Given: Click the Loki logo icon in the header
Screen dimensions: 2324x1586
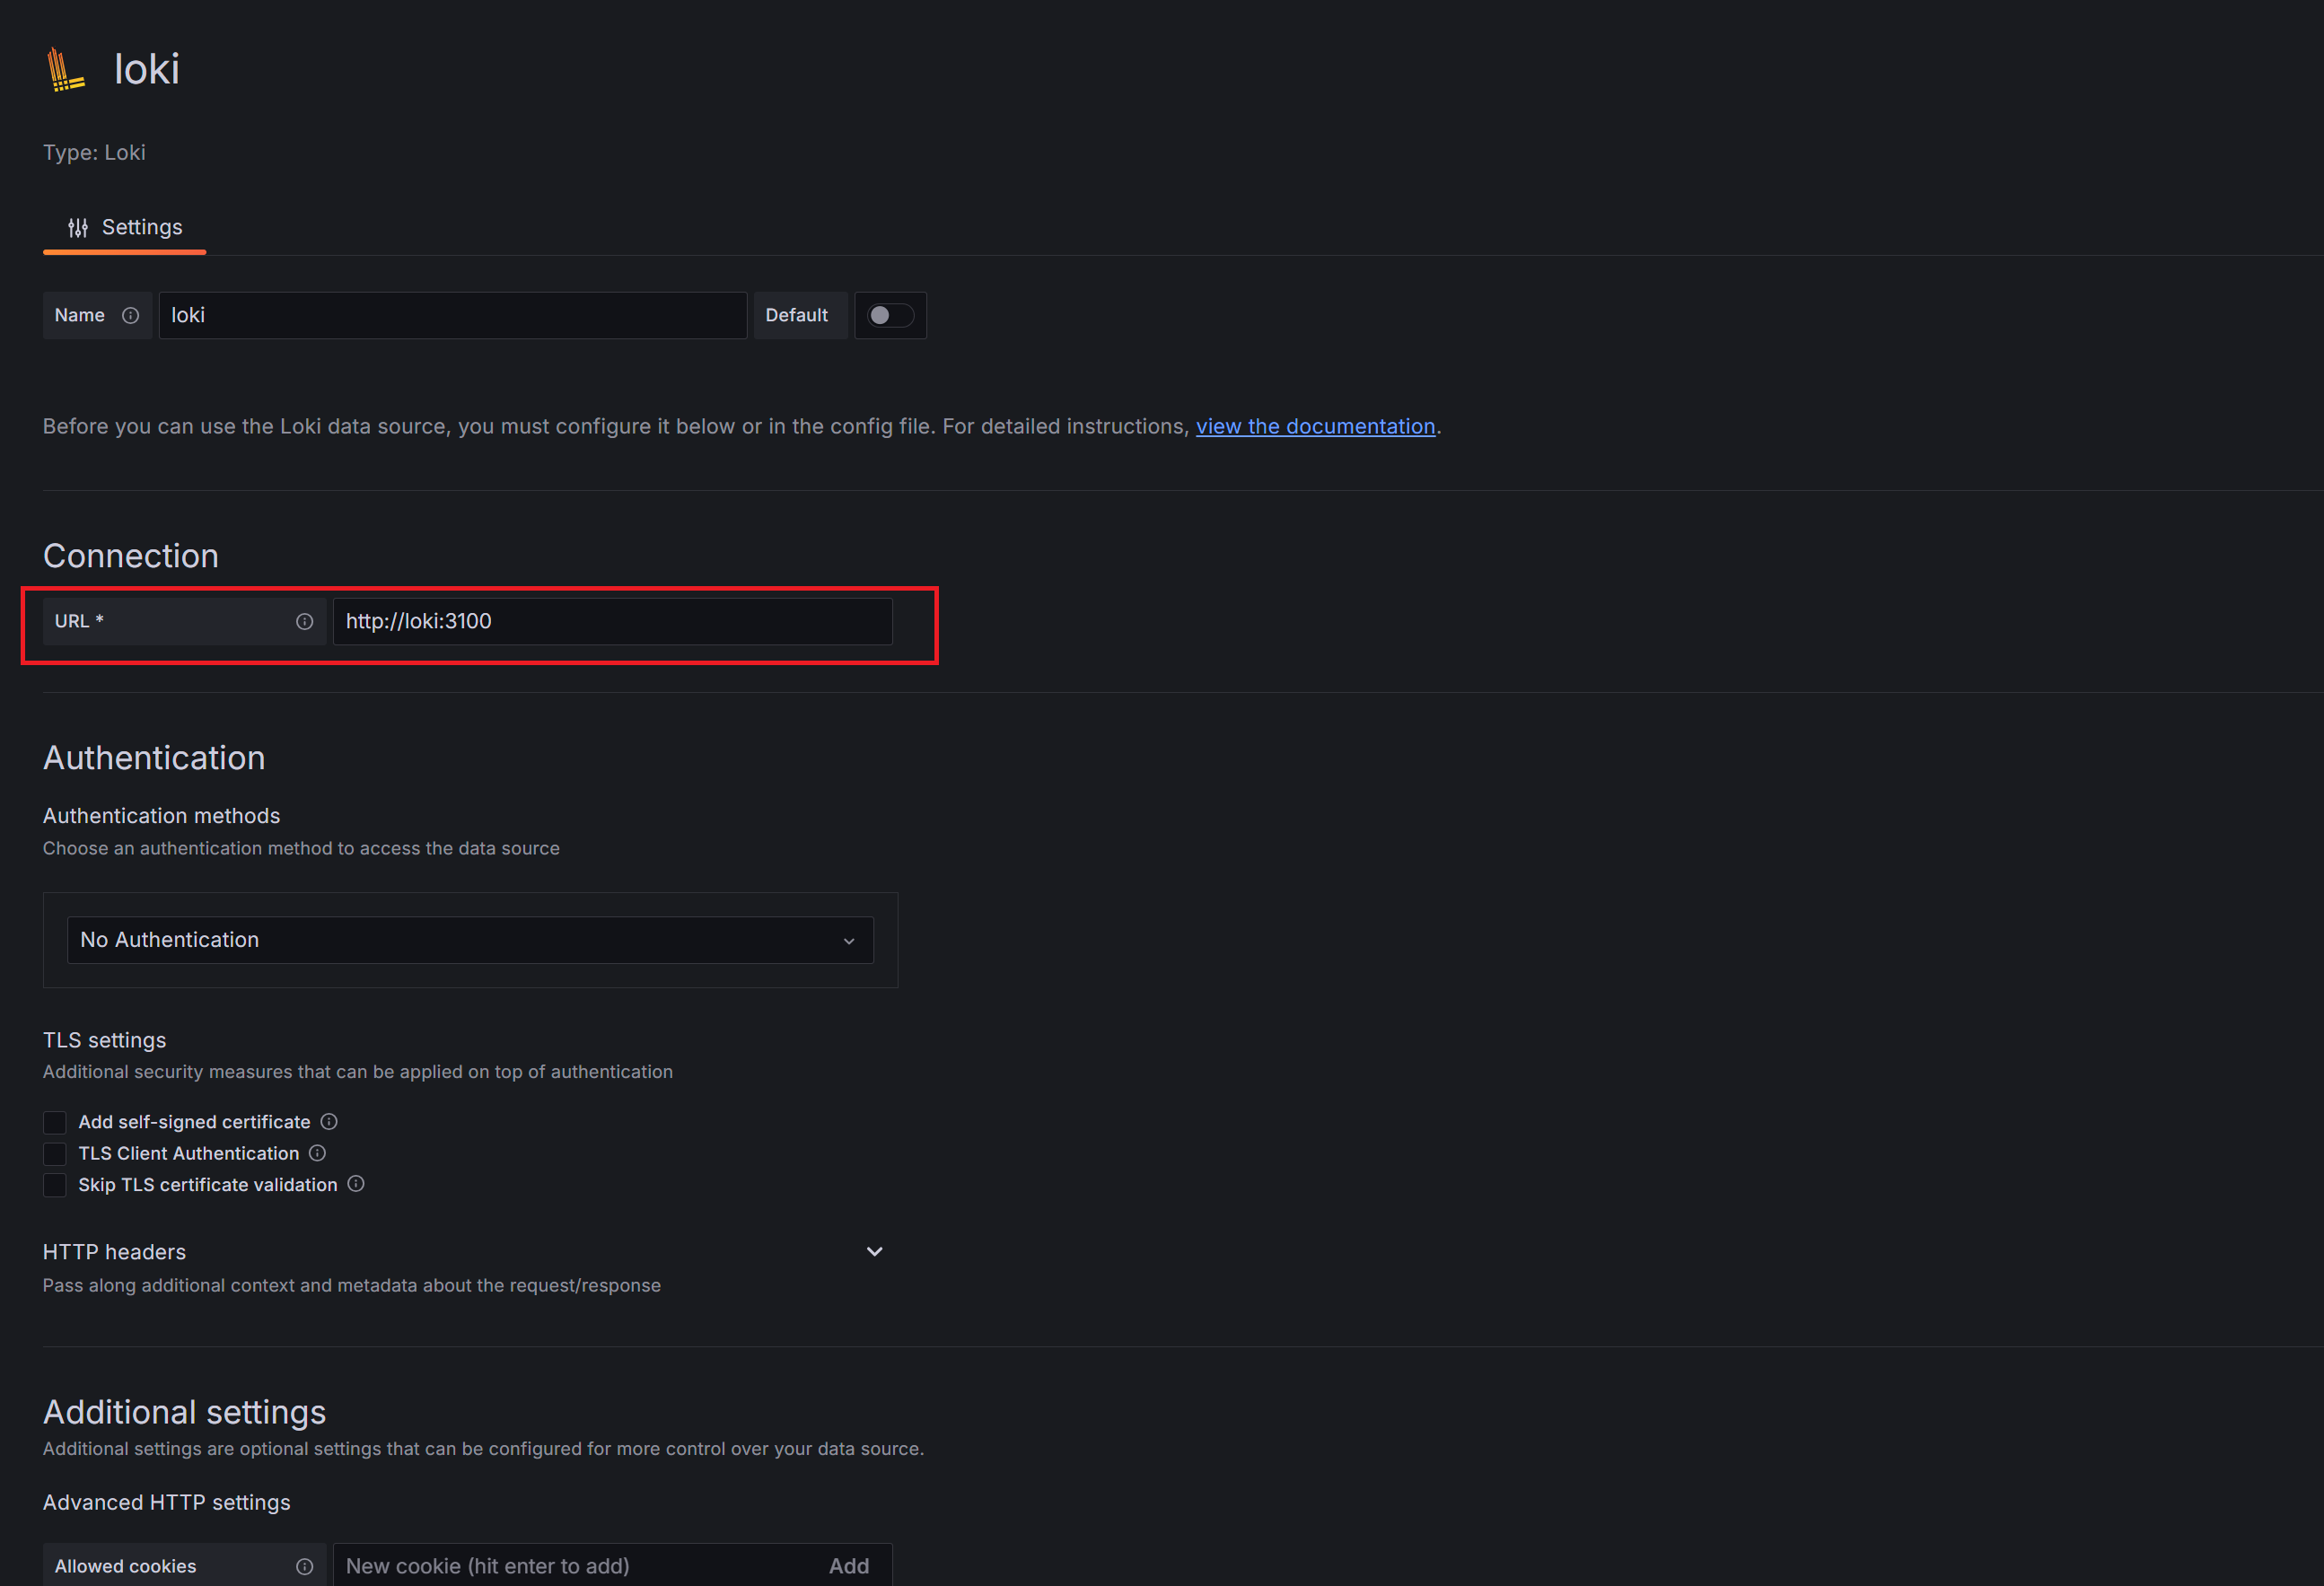Looking at the screenshot, I should pos(66,70).
